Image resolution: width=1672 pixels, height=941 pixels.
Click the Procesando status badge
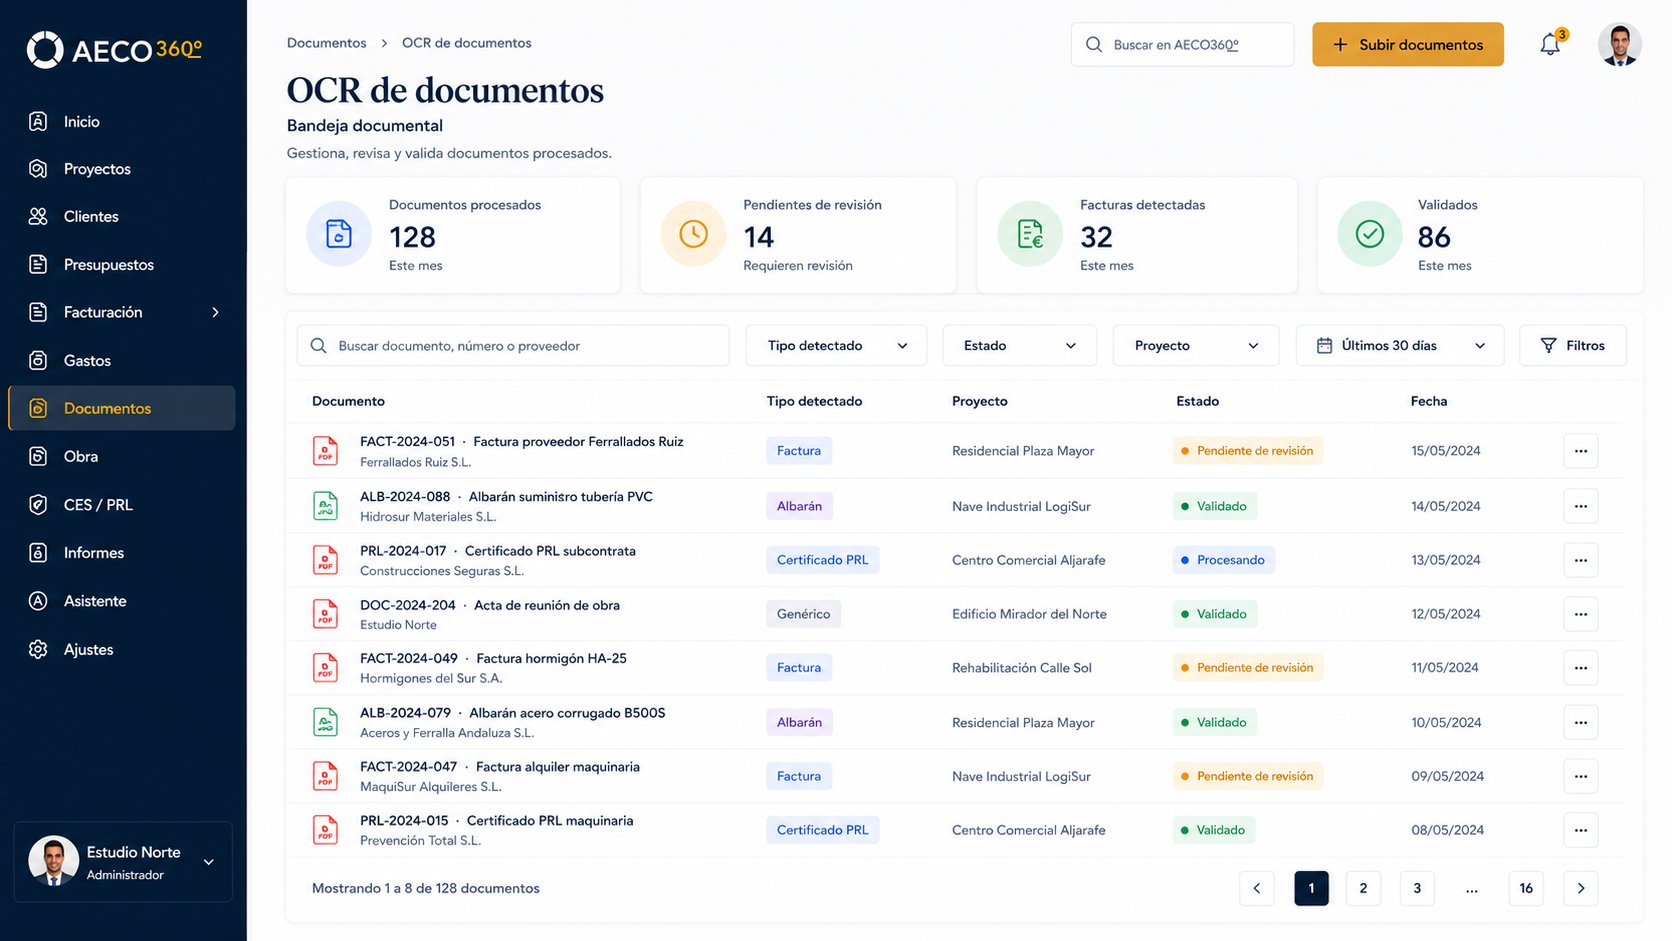(x=1224, y=560)
